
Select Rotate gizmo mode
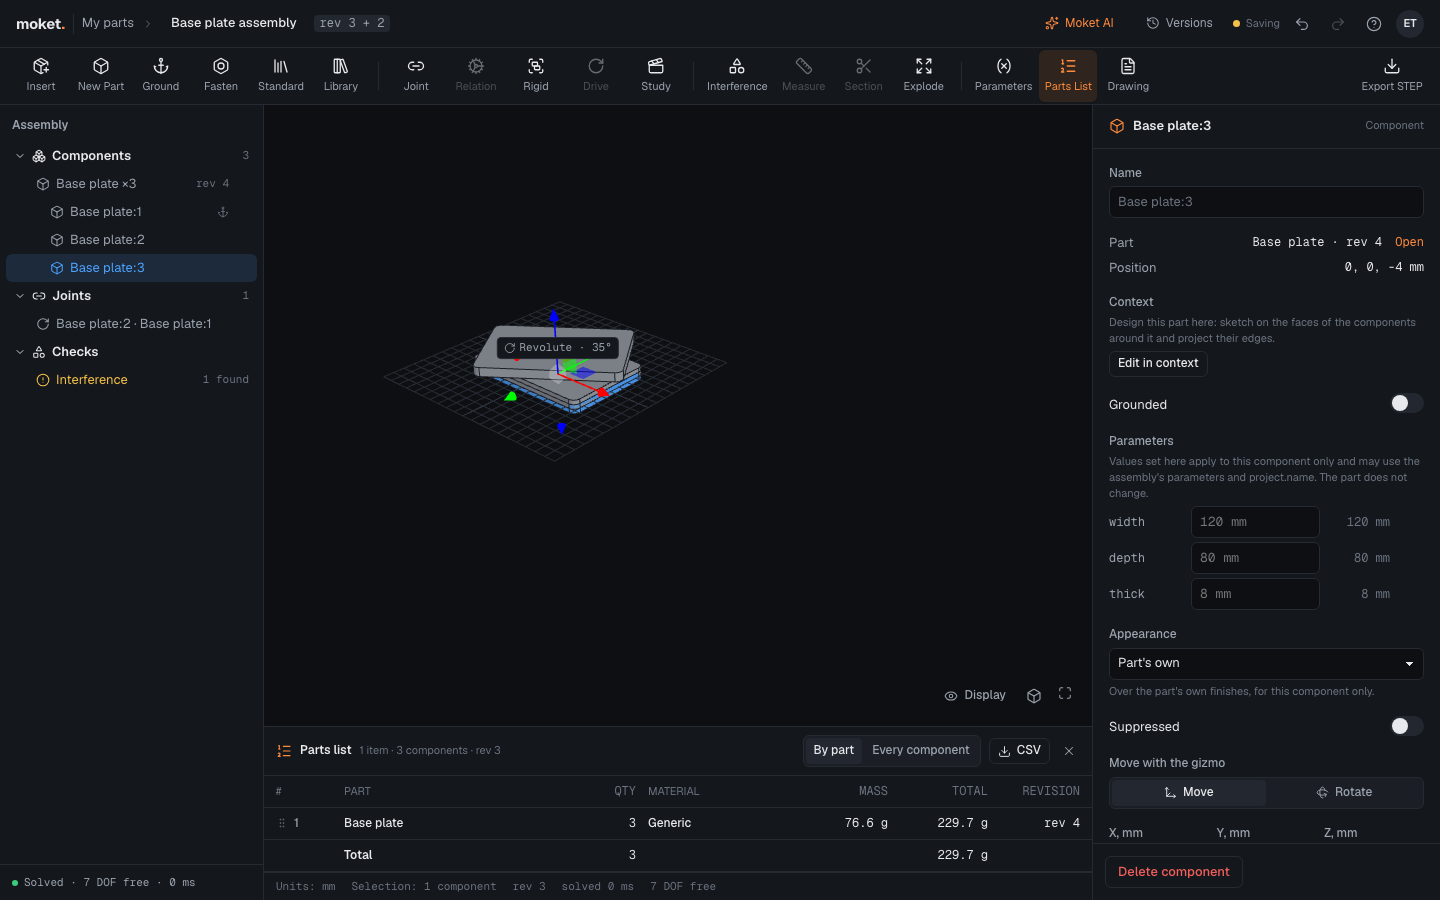pyautogui.click(x=1344, y=792)
